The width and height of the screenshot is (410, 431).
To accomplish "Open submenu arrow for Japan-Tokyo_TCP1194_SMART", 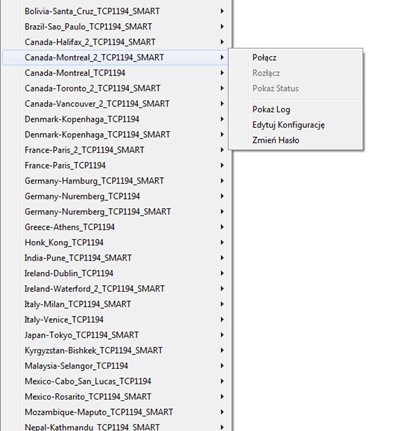I will 222,335.
